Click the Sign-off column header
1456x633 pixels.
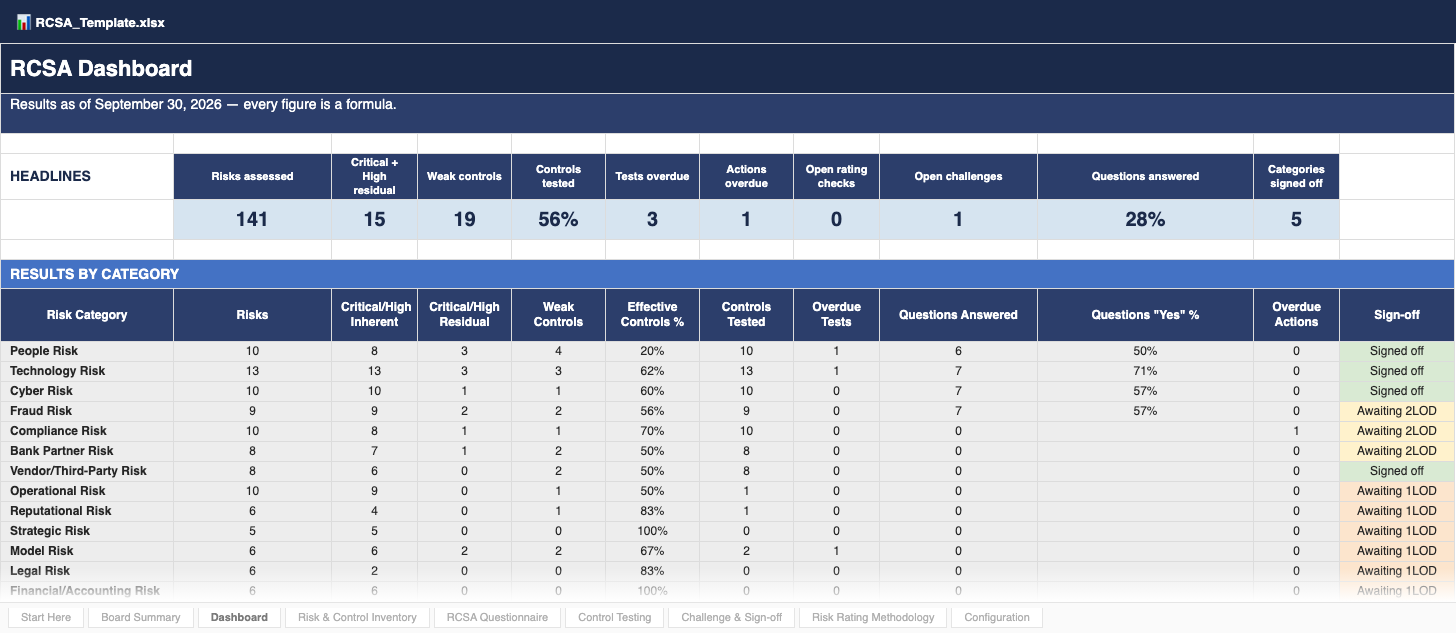(x=1397, y=315)
